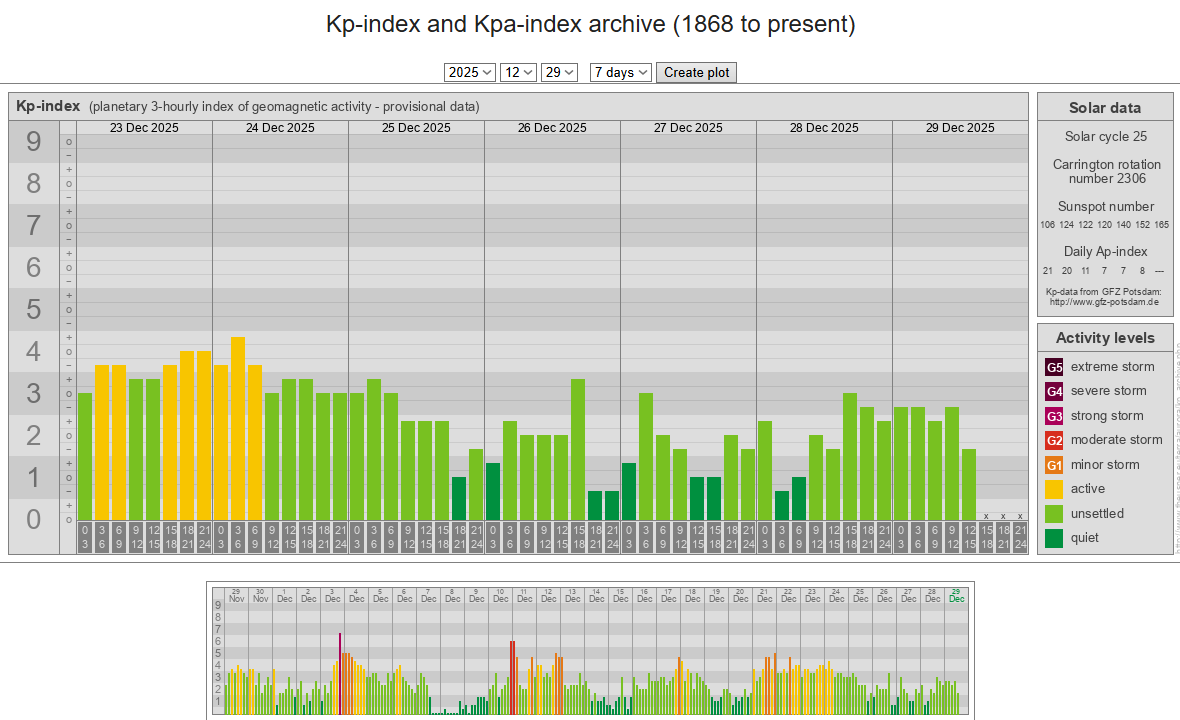Click the Create plot button
The width and height of the screenshot is (1180, 720).
click(x=696, y=72)
